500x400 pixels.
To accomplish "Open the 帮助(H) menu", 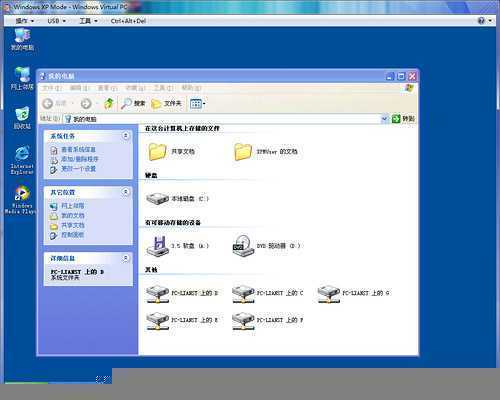I will click(191, 88).
